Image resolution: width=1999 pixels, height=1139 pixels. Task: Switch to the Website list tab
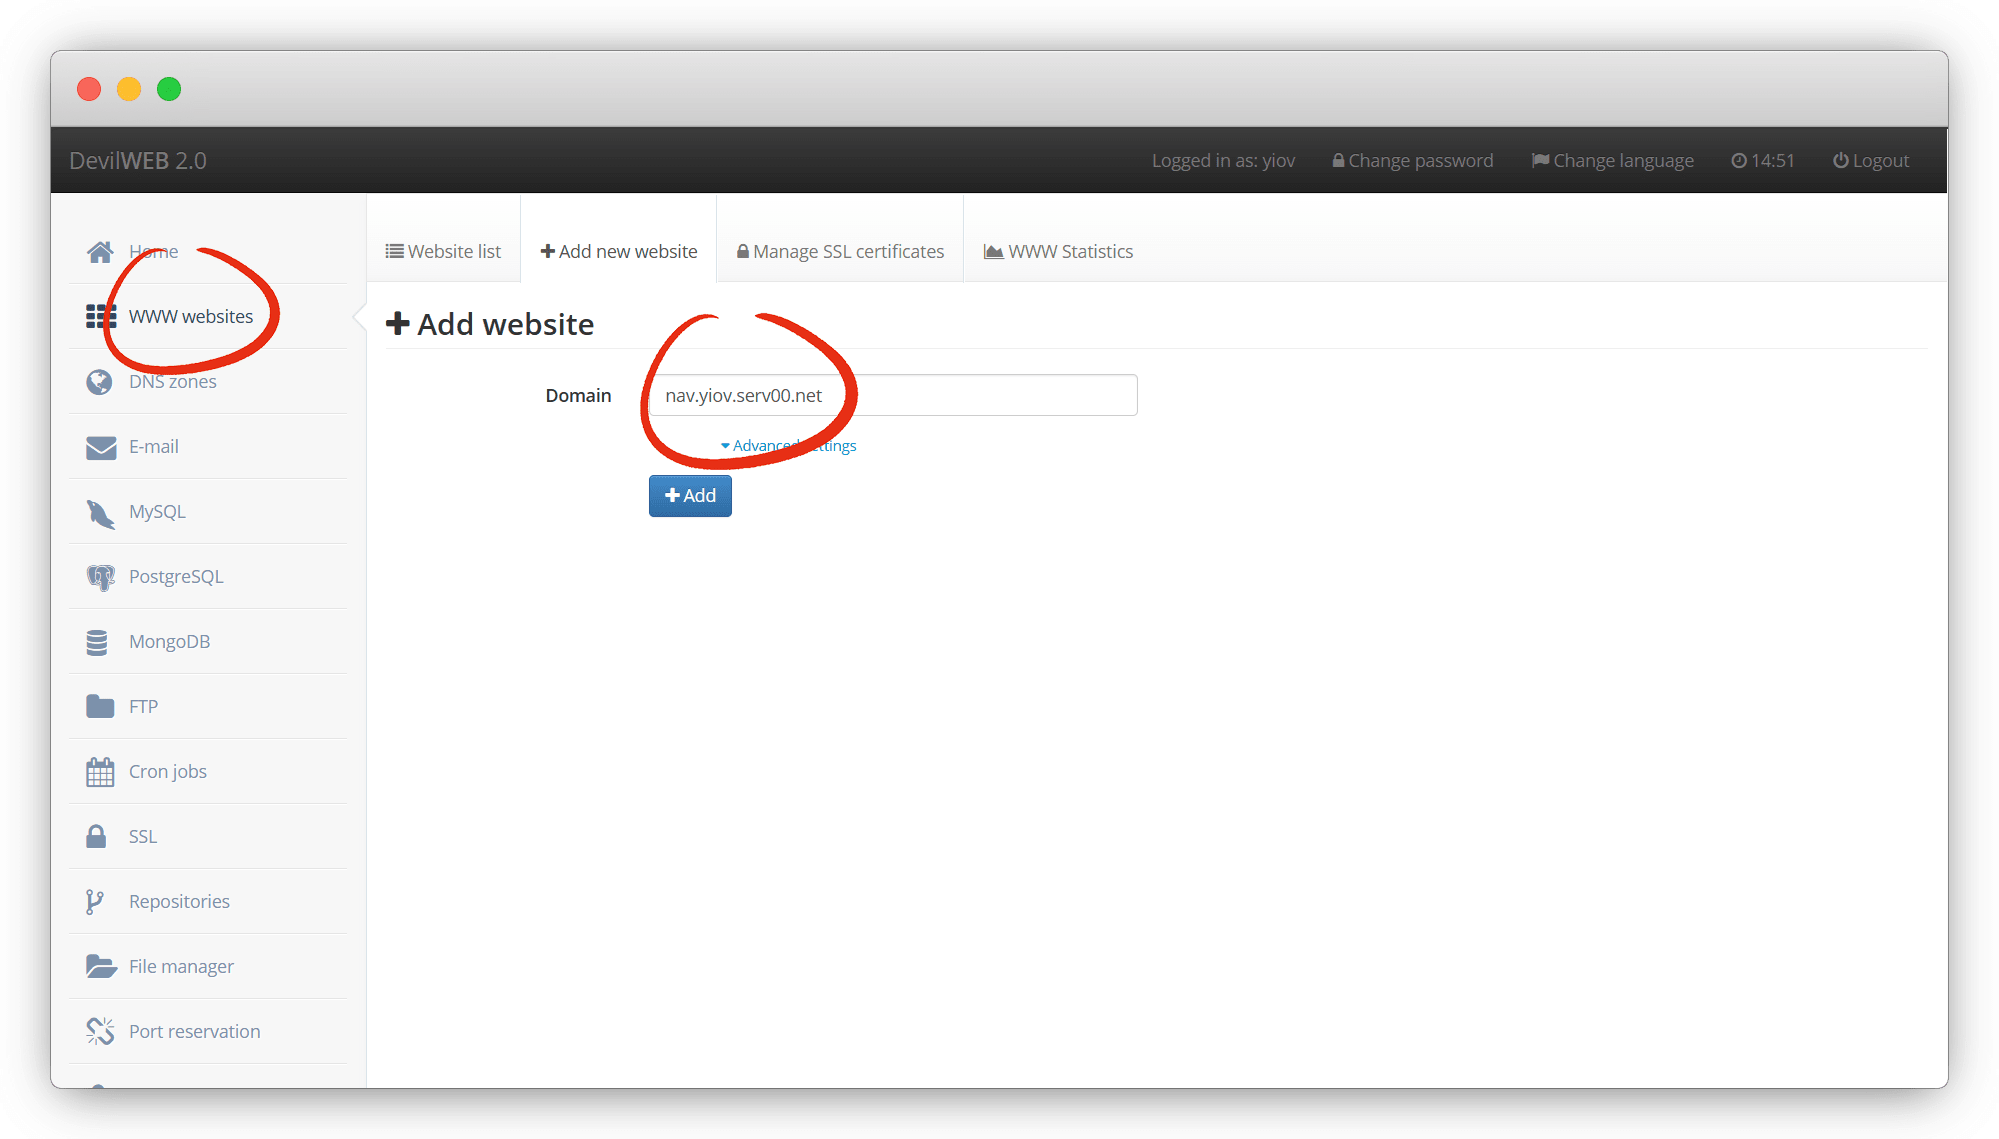443,252
